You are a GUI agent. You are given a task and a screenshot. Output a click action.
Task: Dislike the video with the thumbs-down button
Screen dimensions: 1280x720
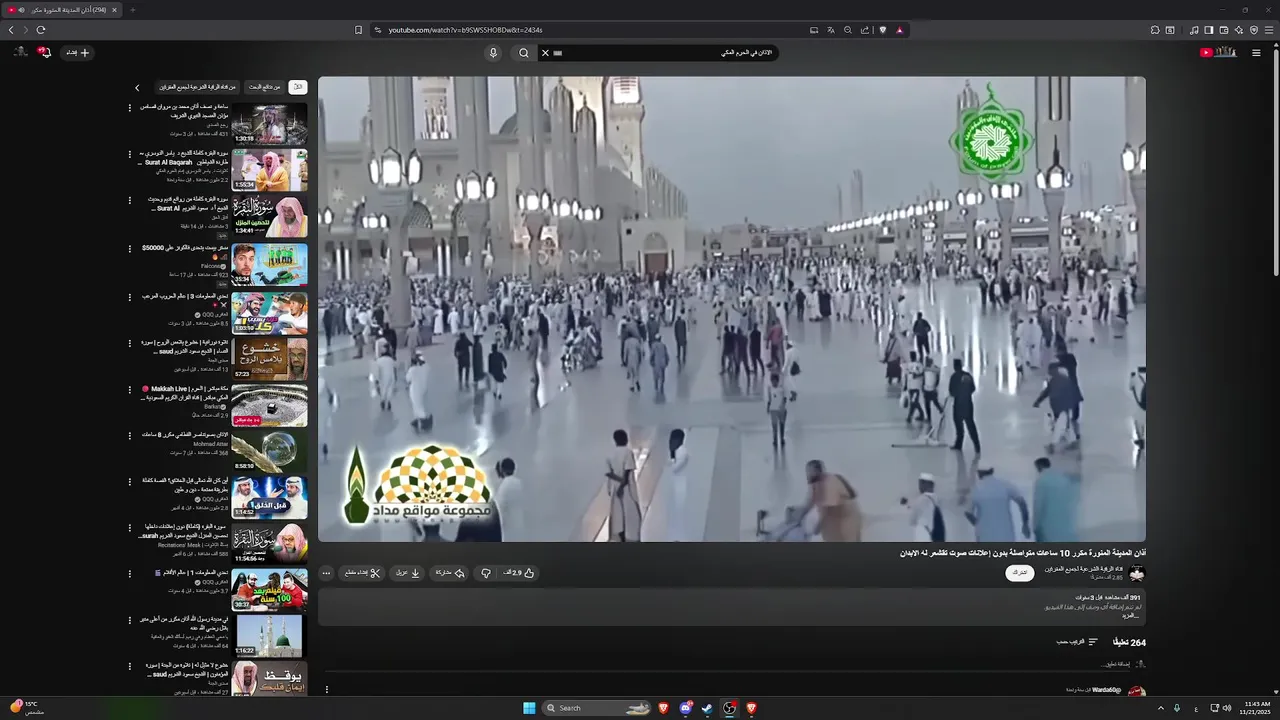point(486,573)
